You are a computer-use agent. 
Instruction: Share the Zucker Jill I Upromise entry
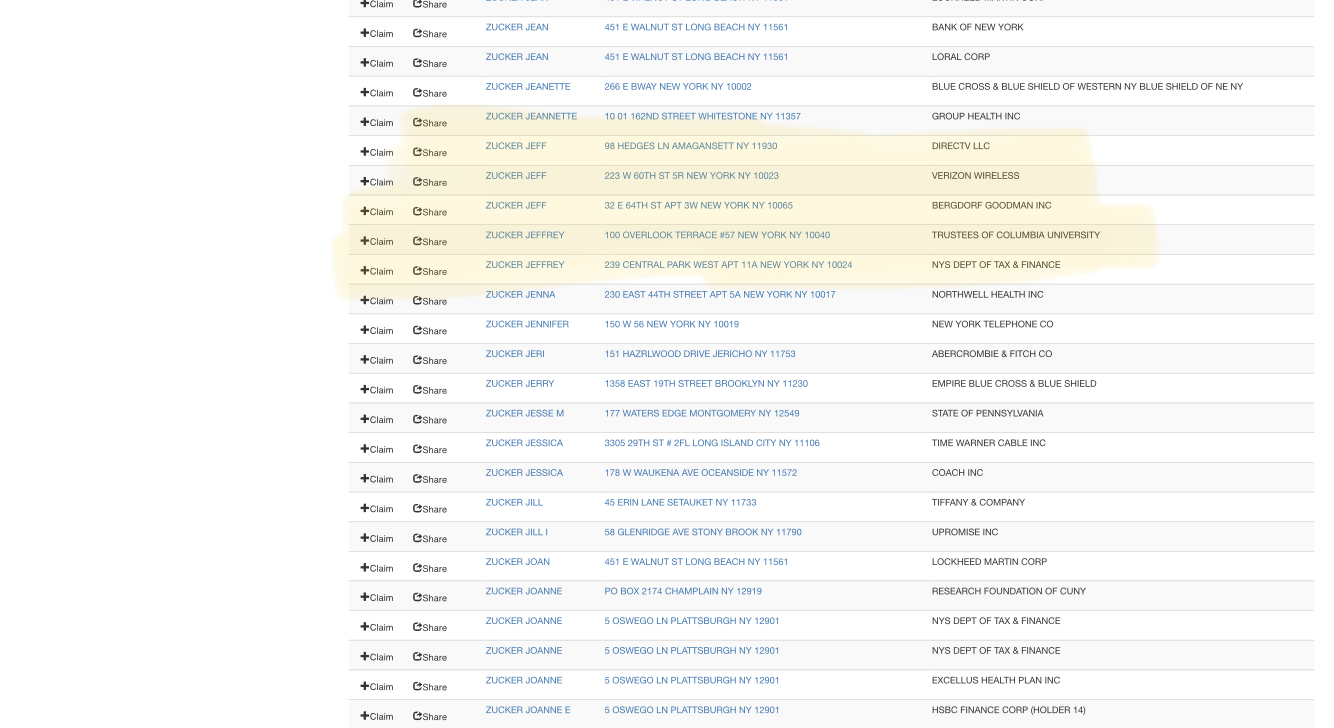pyautogui.click(x=430, y=538)
